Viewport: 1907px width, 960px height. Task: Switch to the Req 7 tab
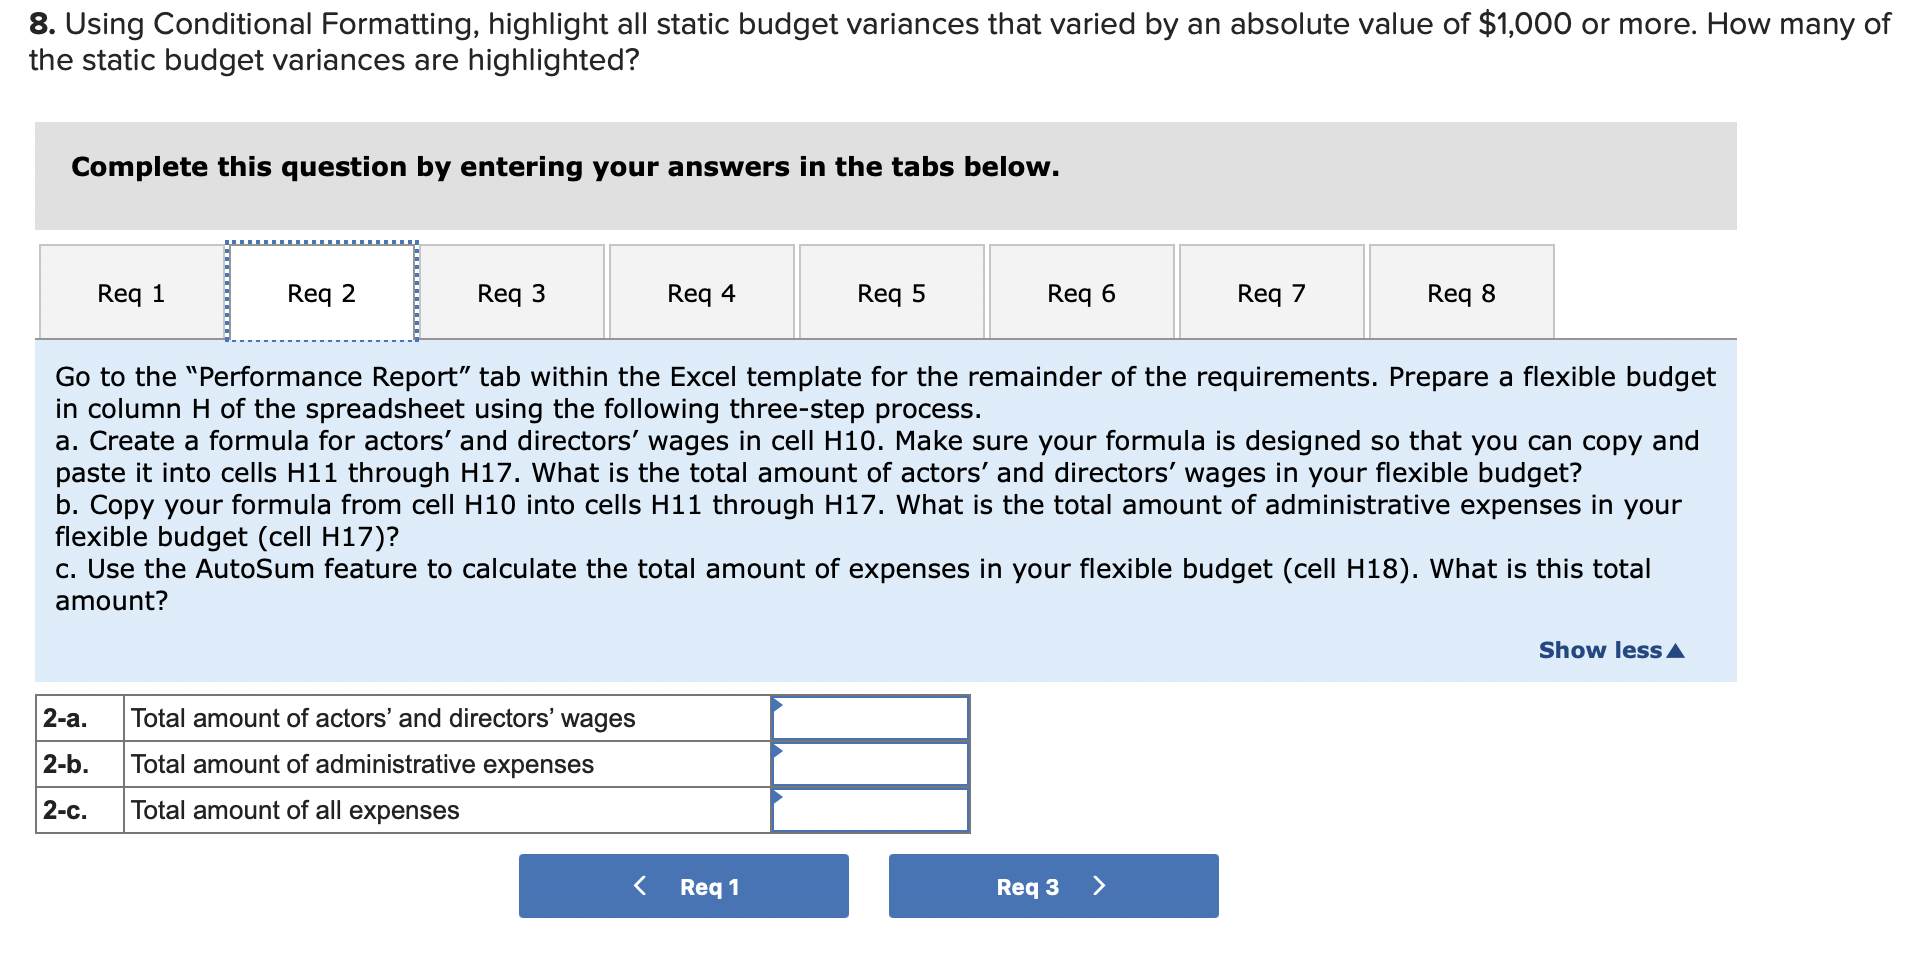[1270, 291]
